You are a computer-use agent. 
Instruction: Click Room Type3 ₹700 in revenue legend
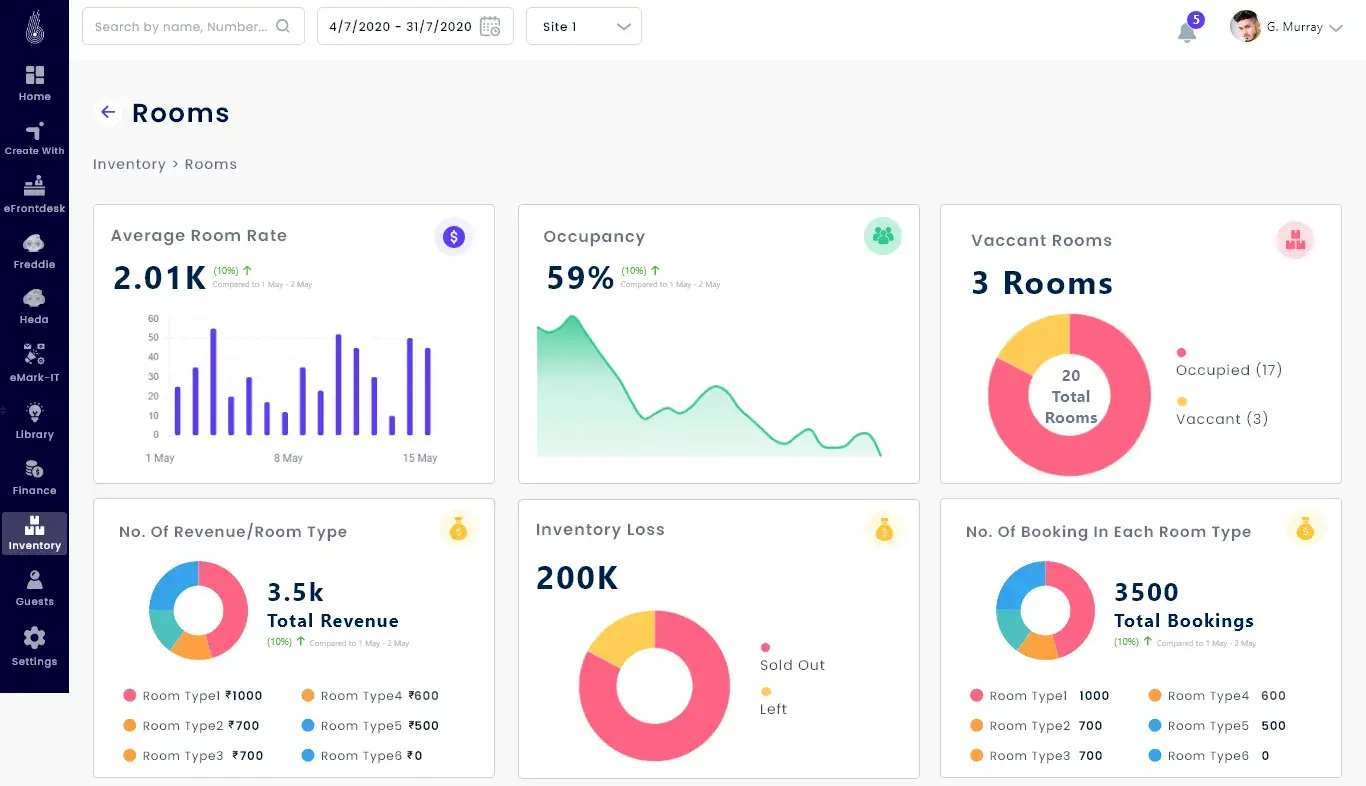pyautogui.click(x=193, y=756)
